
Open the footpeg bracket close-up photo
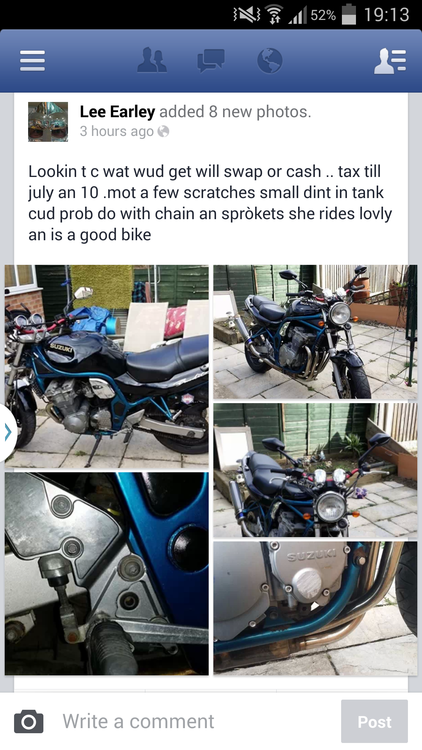click(x=107, y=574)
